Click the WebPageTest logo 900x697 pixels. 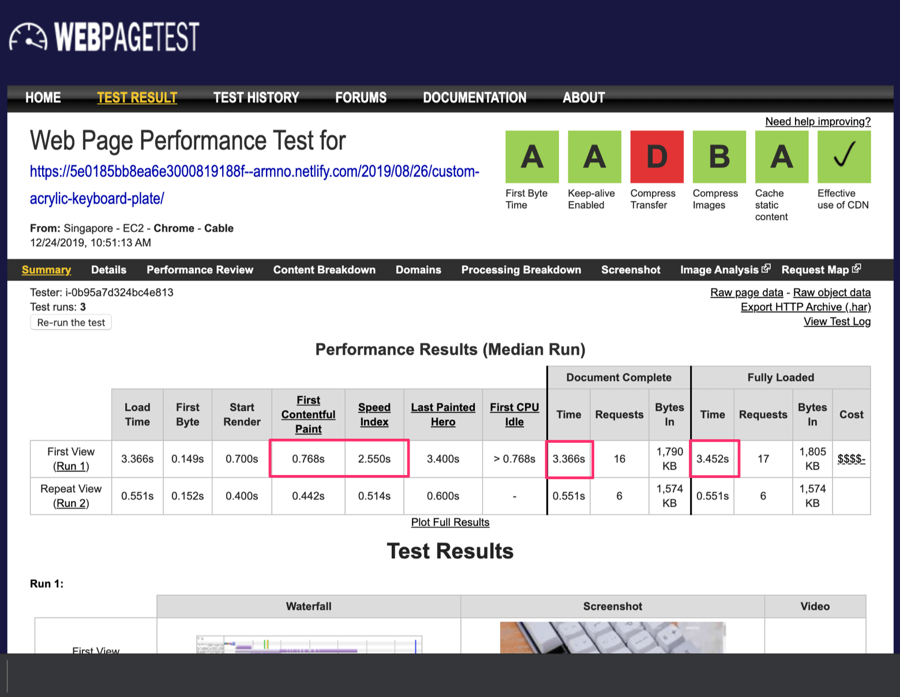click(104, 37)
